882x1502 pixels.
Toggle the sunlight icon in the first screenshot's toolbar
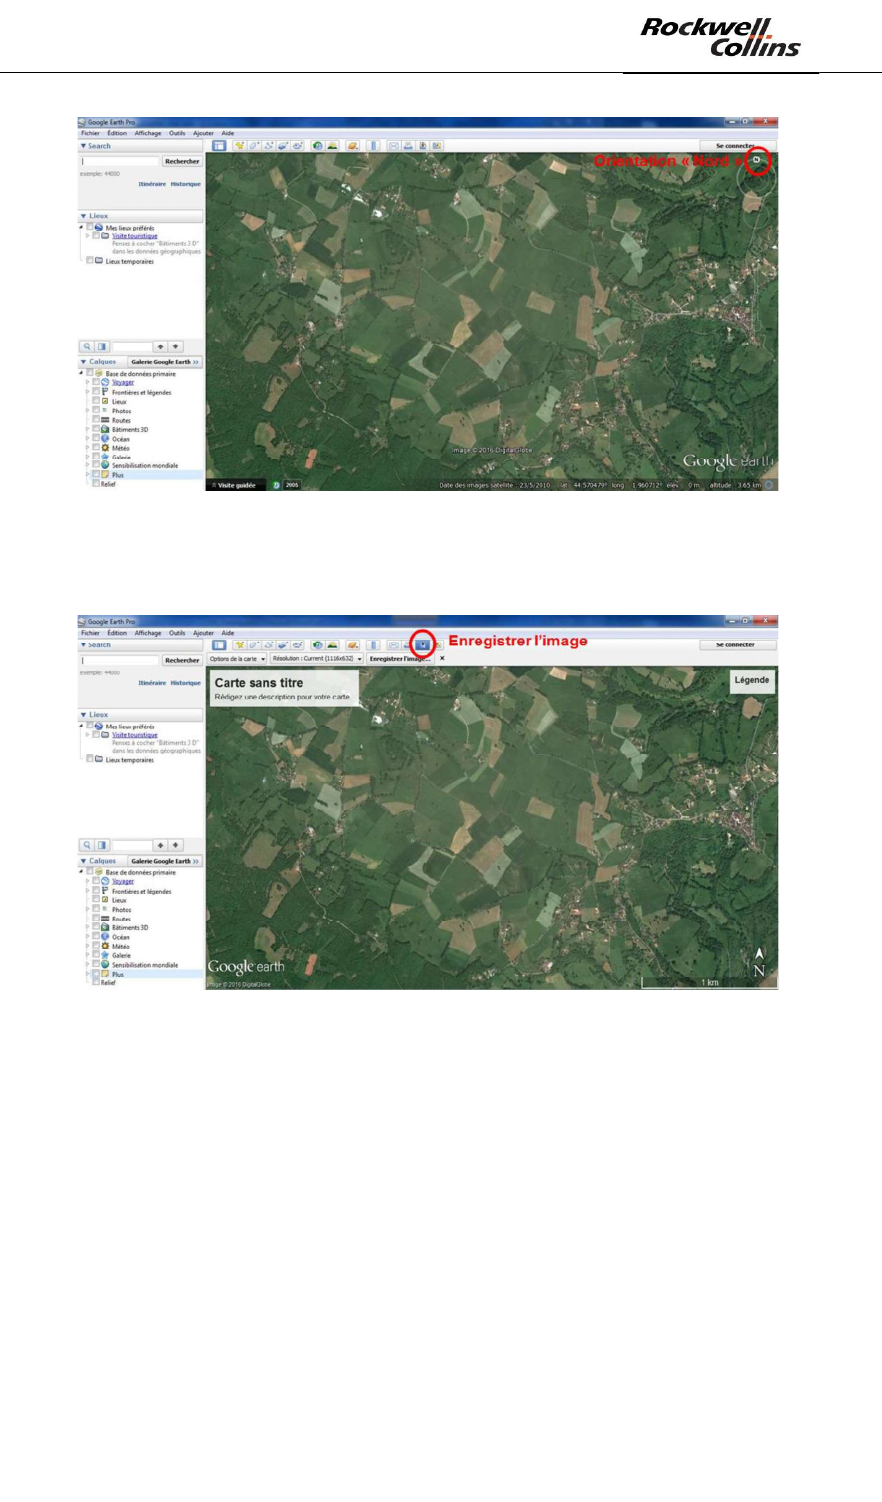[x=332, y=146]
